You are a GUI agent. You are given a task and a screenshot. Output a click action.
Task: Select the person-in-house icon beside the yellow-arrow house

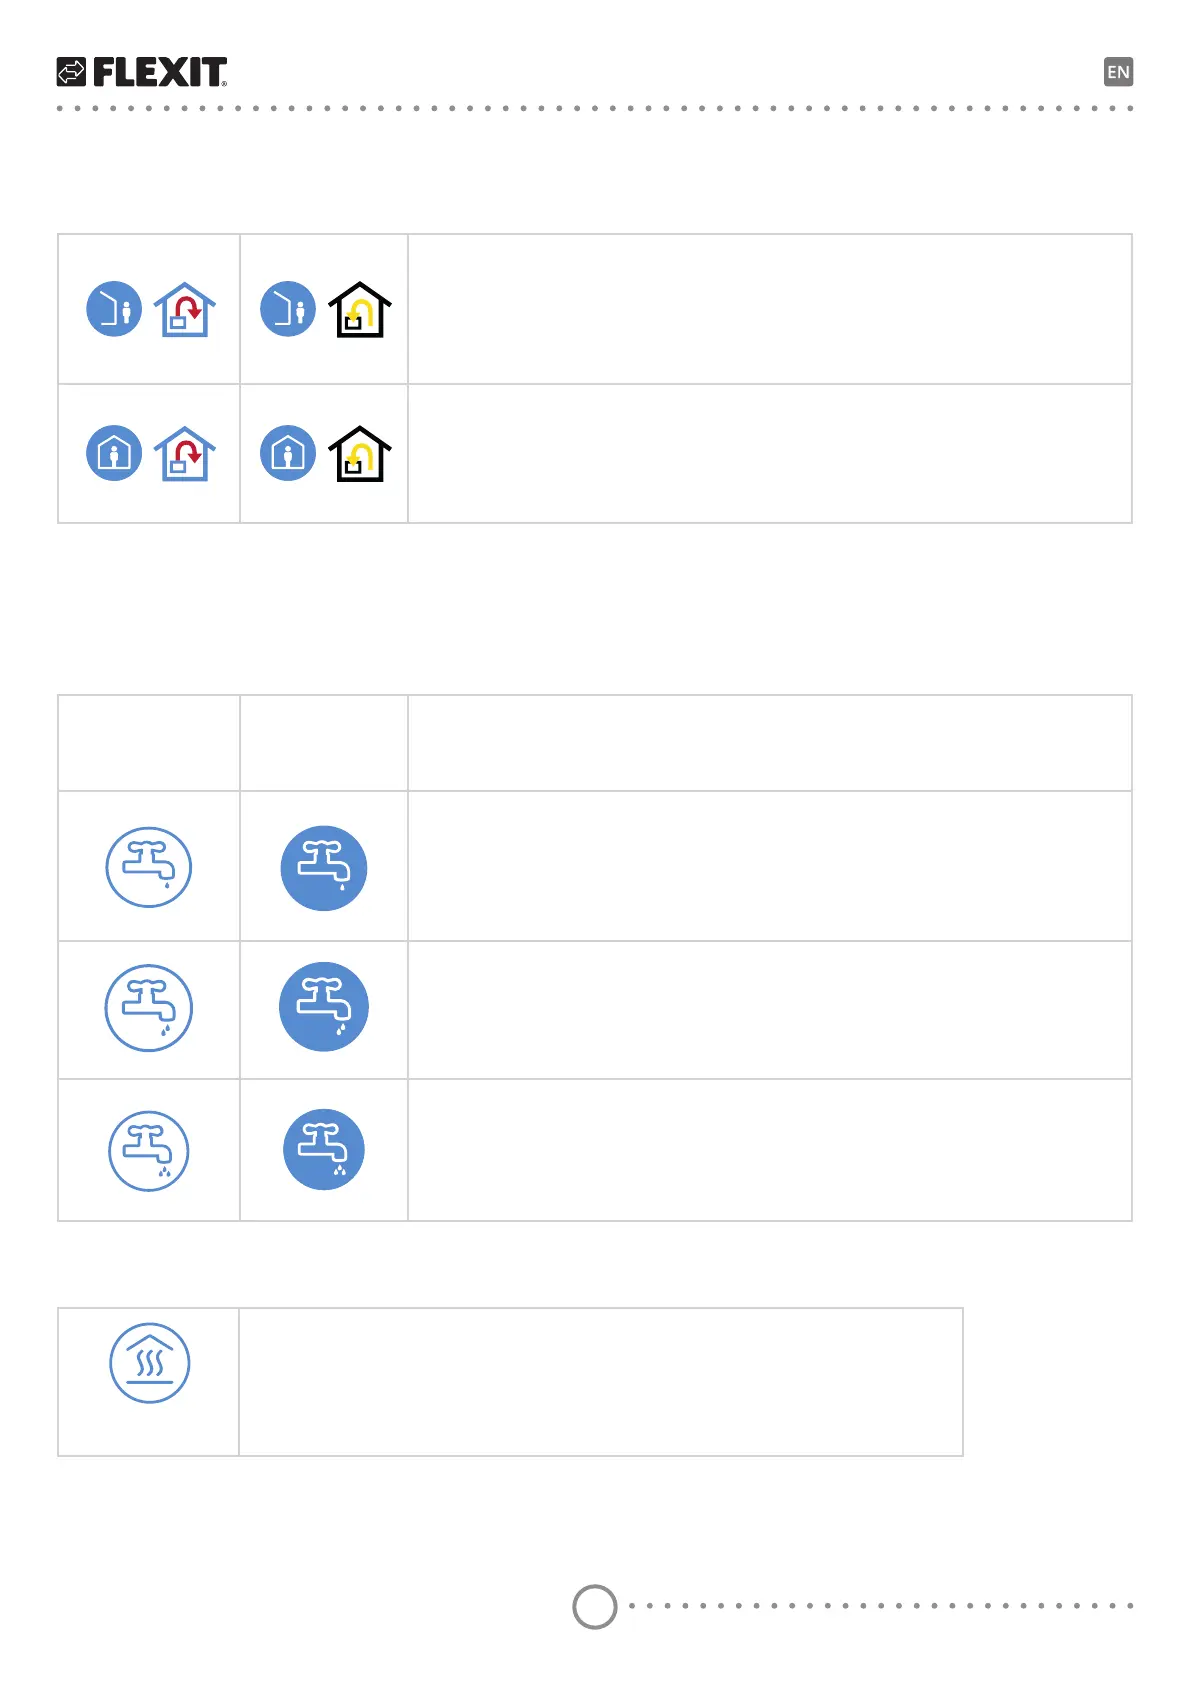click(288, 453)
